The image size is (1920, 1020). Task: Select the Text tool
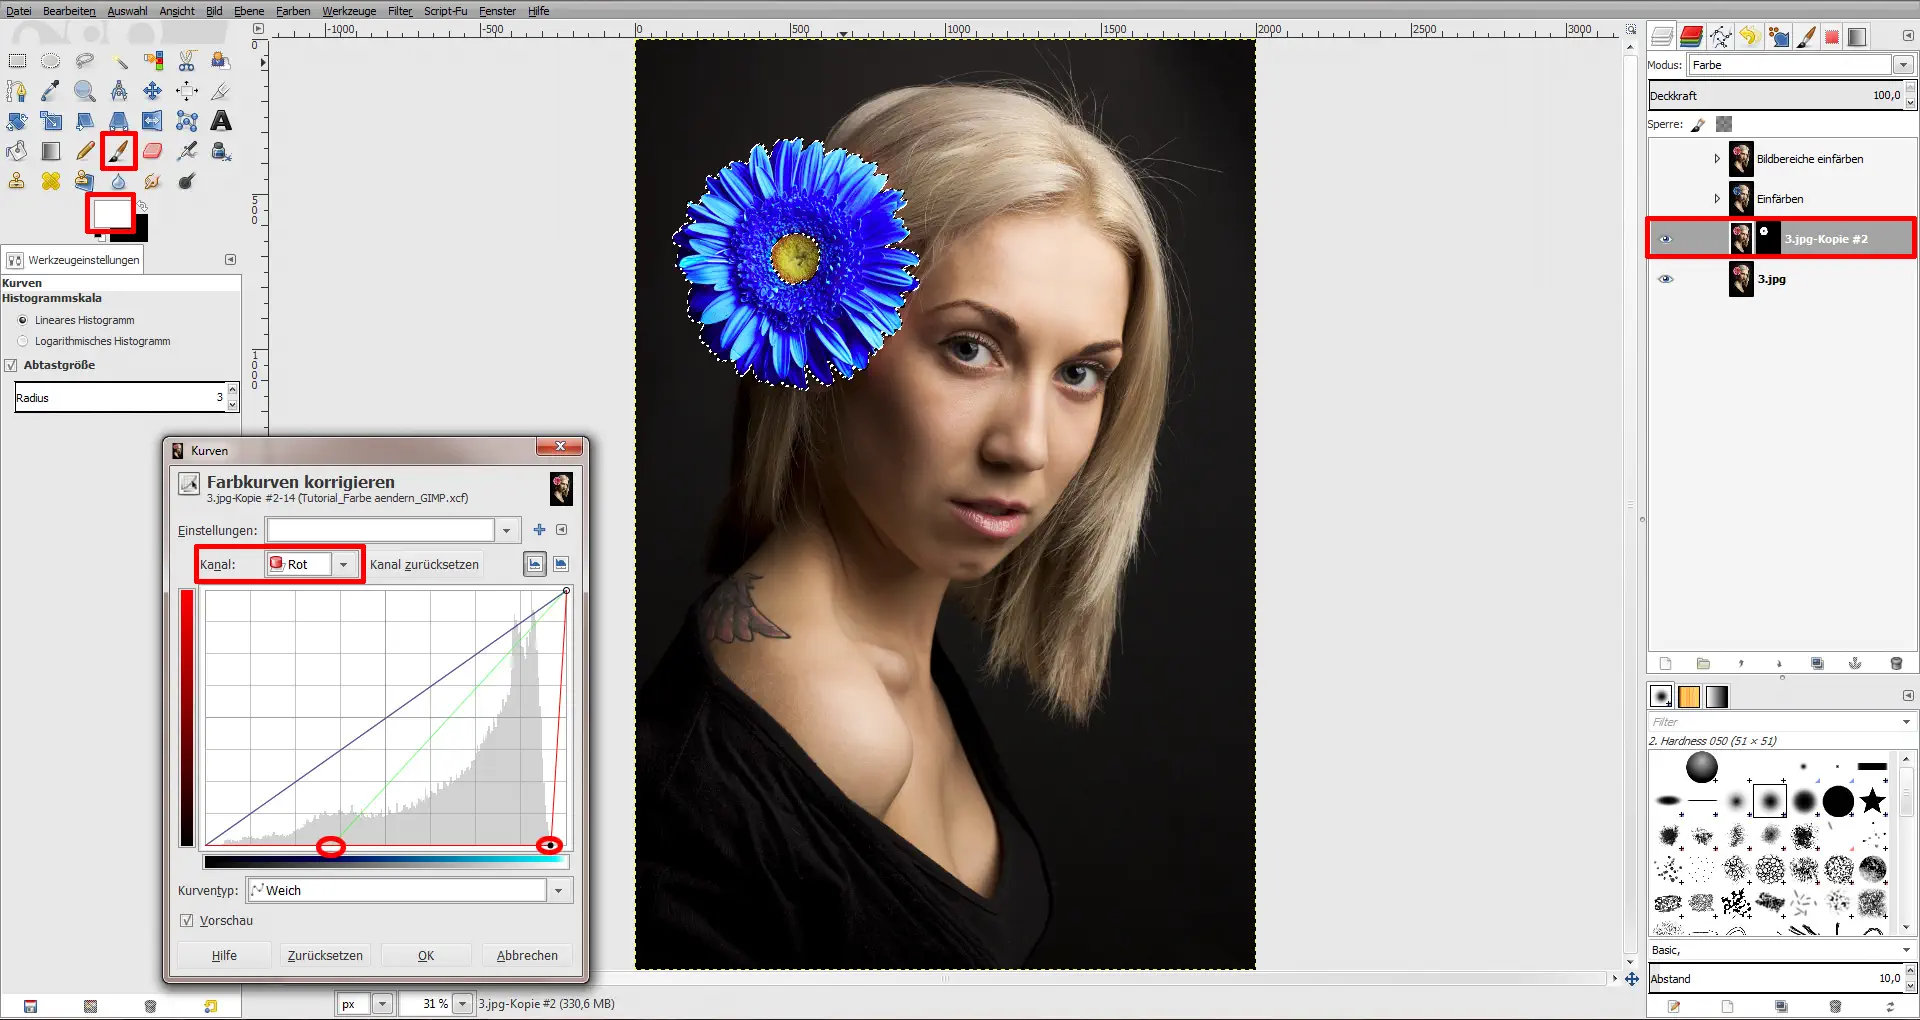point(221,121)
